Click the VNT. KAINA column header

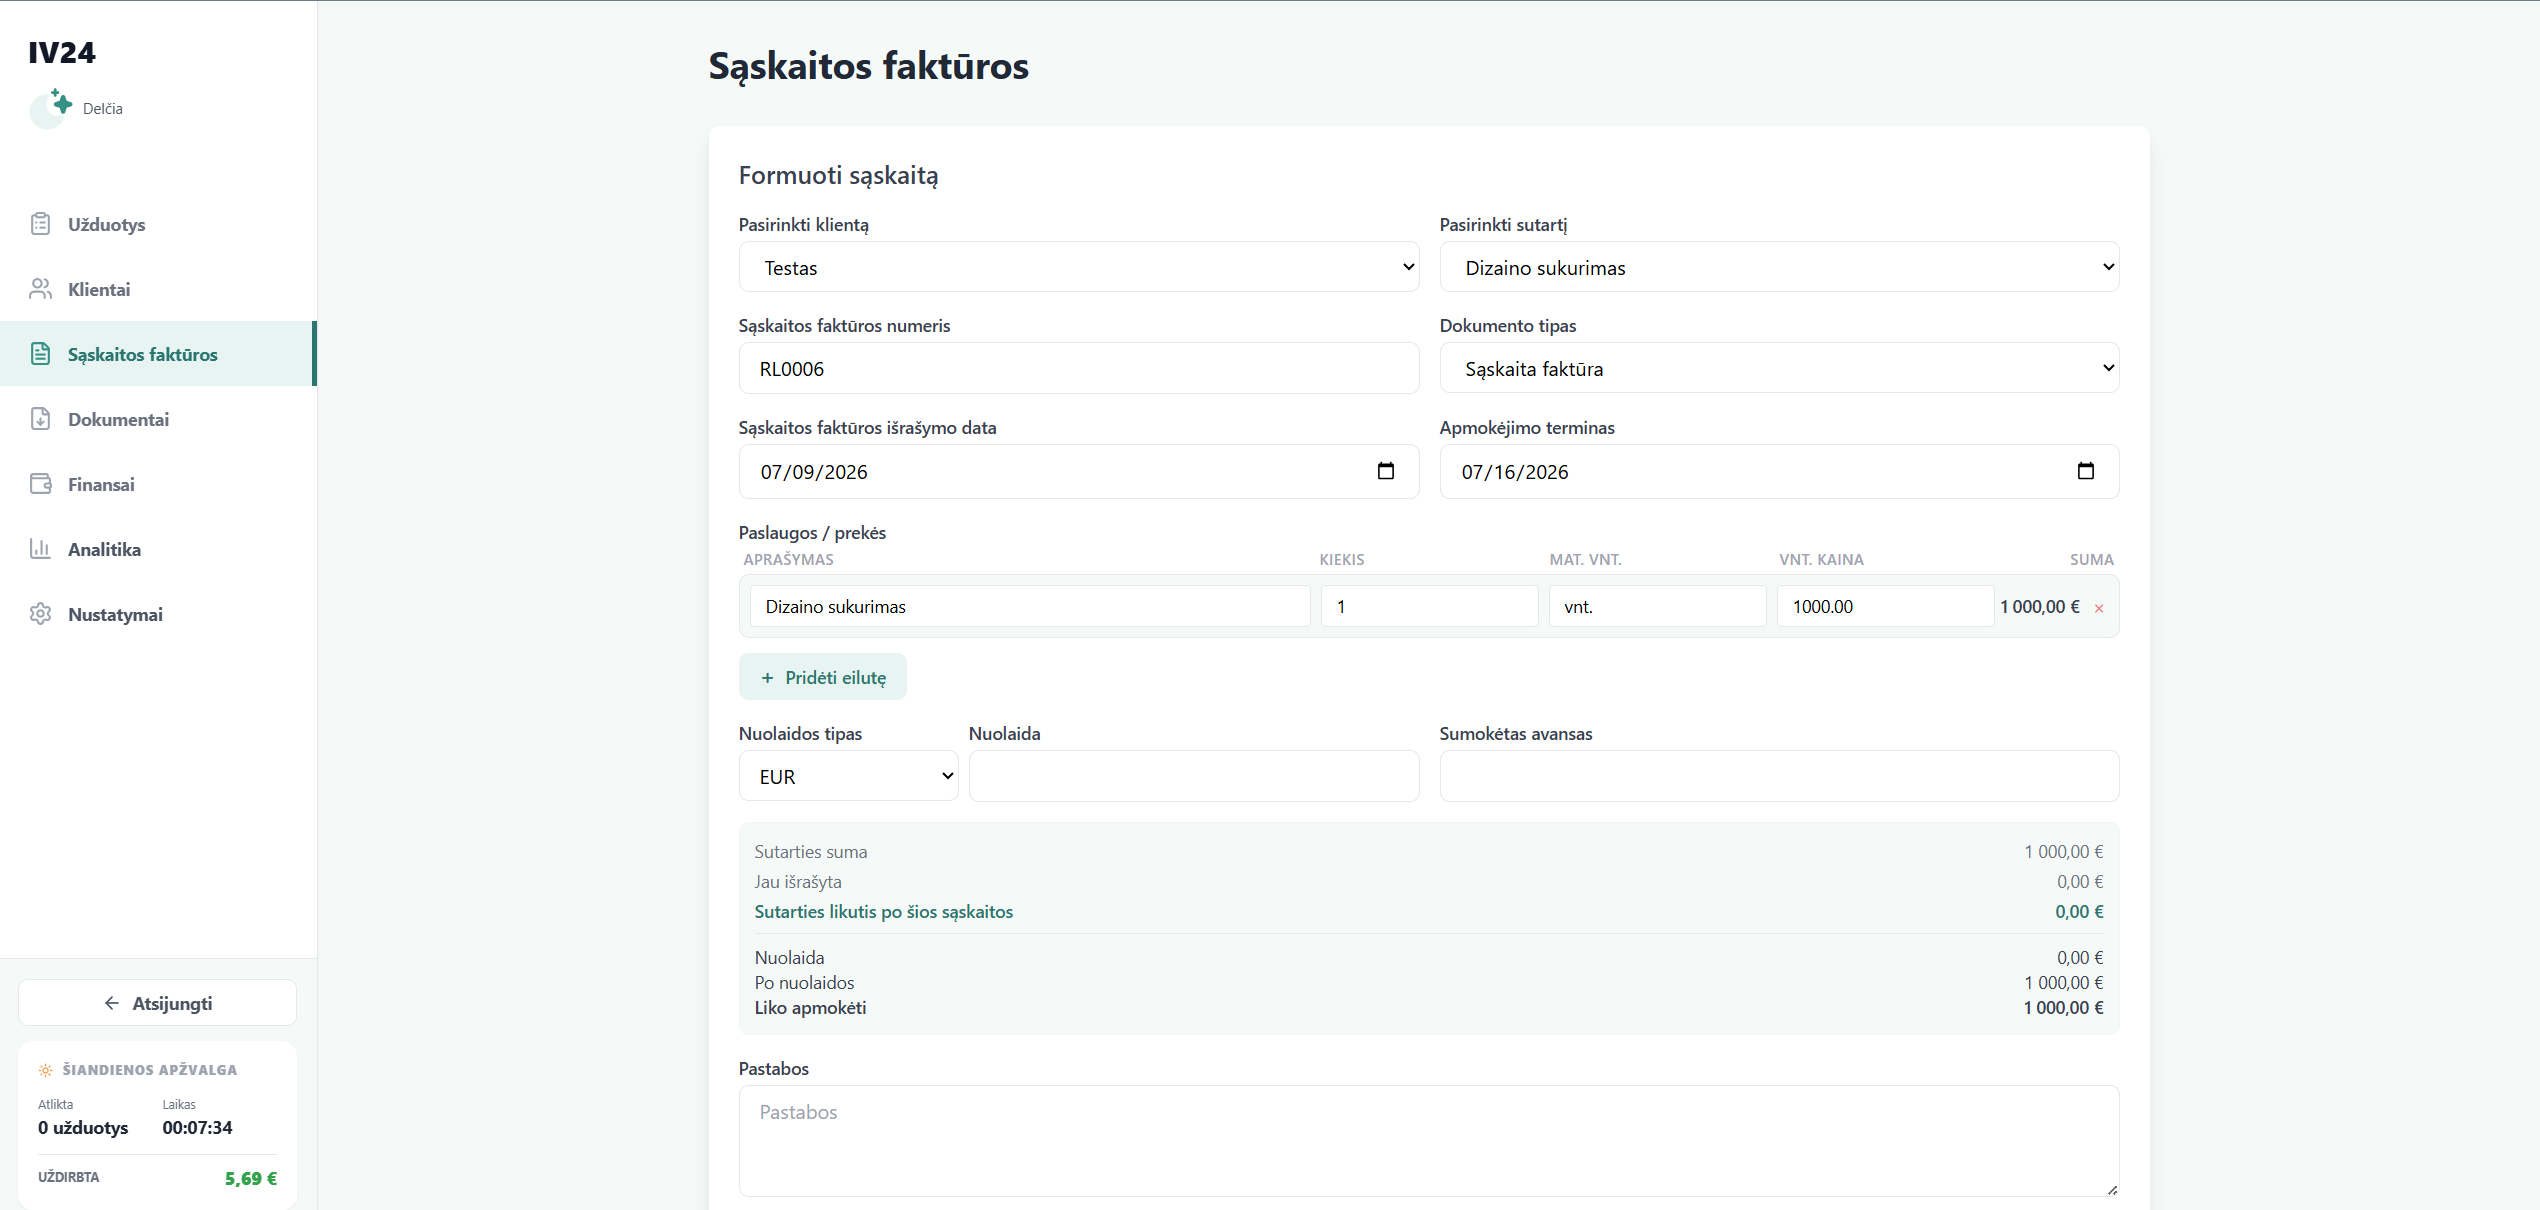click(1821, 560)
